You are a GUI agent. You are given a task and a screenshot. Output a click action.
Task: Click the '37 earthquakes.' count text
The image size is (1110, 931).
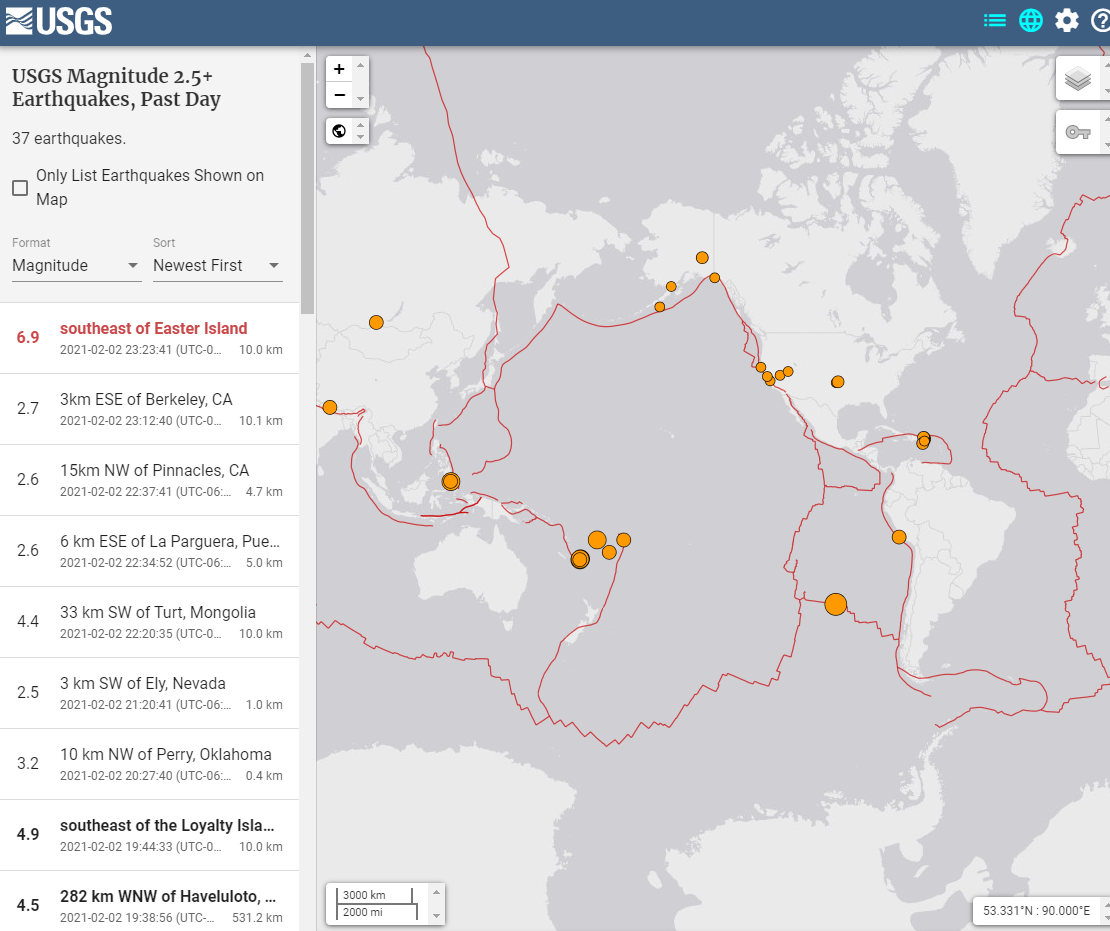pyautogui.click(x=69, y=139)
